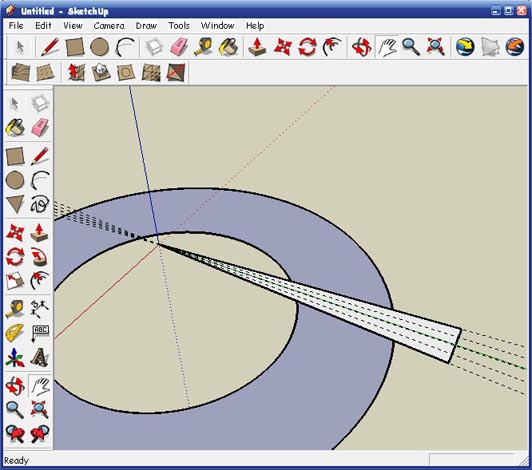Image resolution: width=532 pixels, height=470 pixels.
Task: Select the Polygon triangle tool
Action: coord(15,204)
